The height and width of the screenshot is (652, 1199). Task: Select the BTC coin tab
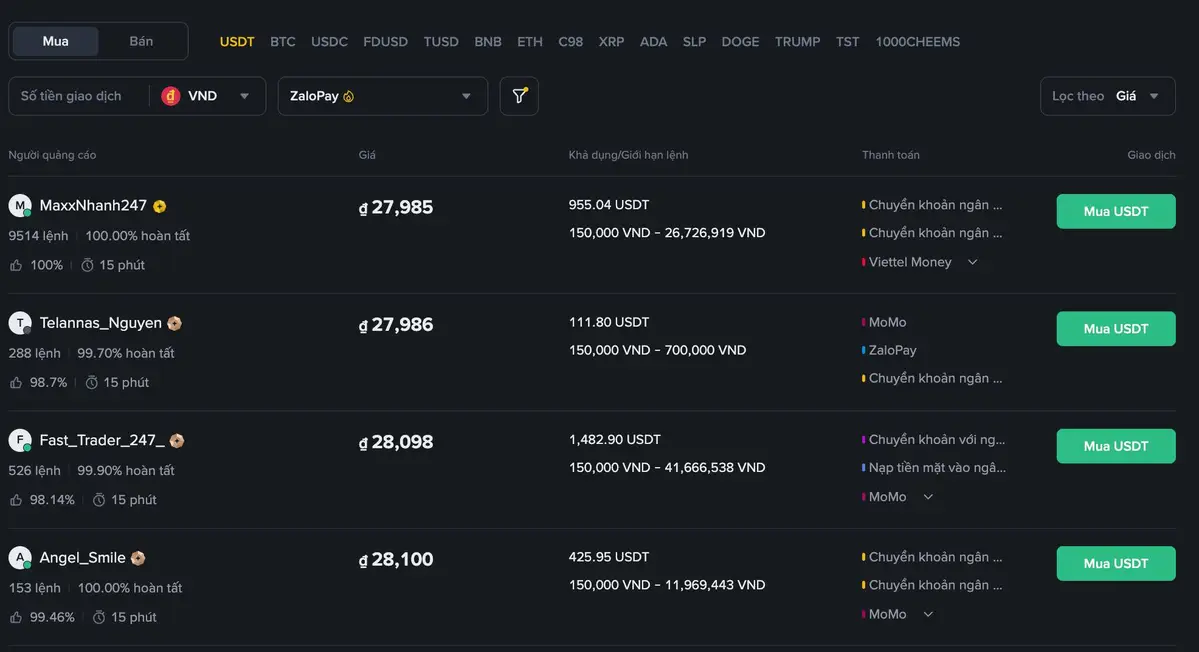coord(283,42)
